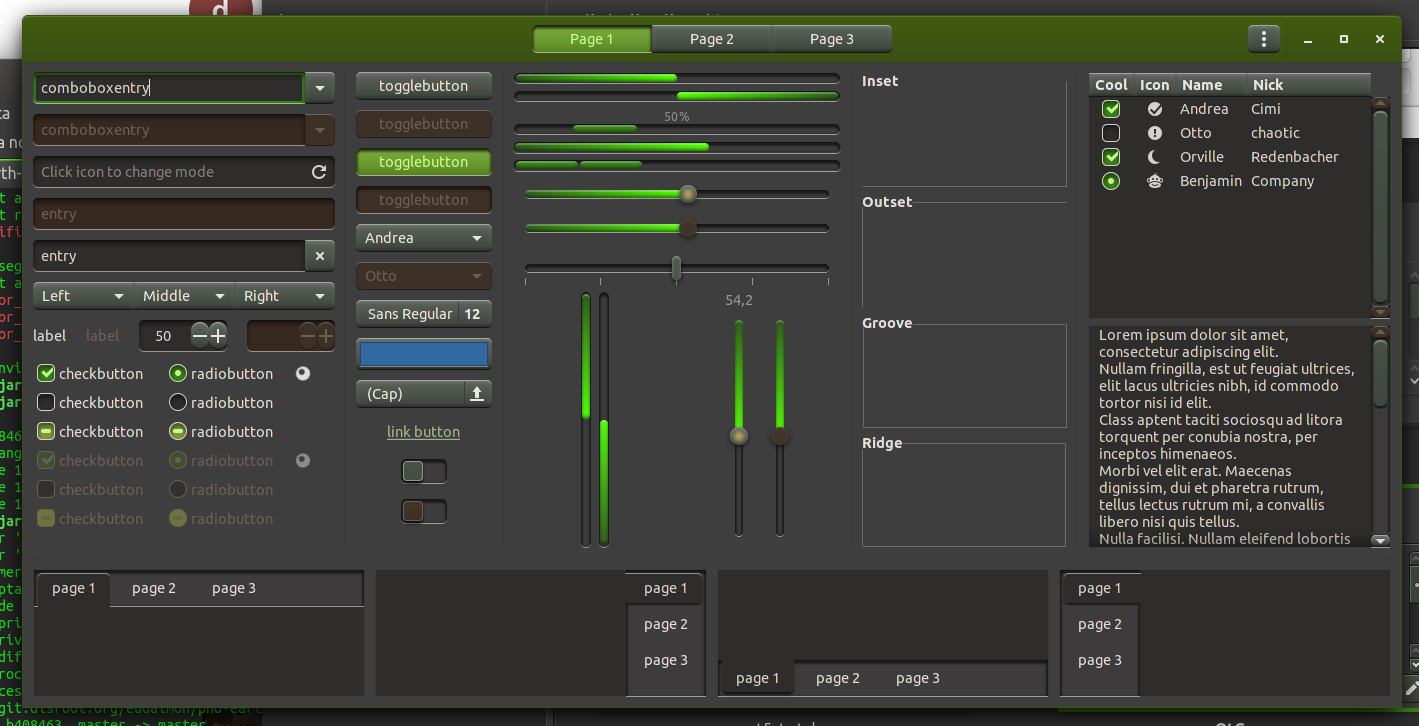Click the tree list vertical scrollbar
The width and height of the screenshot is (1419, 726).
pos(1381,206)
